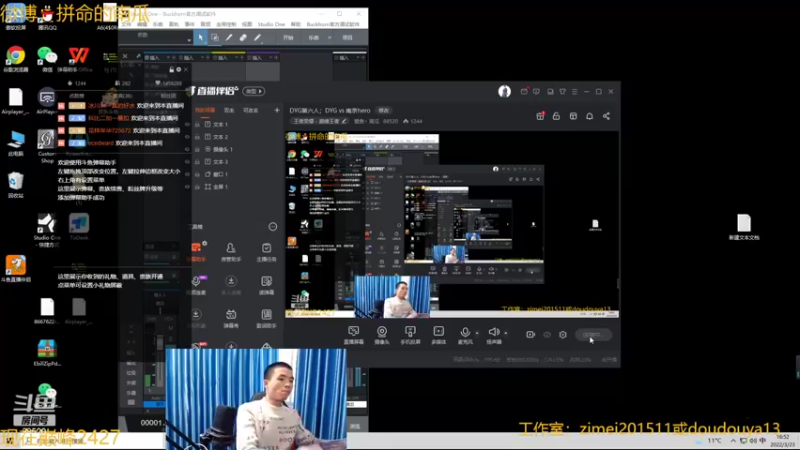Click the taskbar clock
Screen dimensions: 800x450
pyautogui.click(x=782, y=441)
